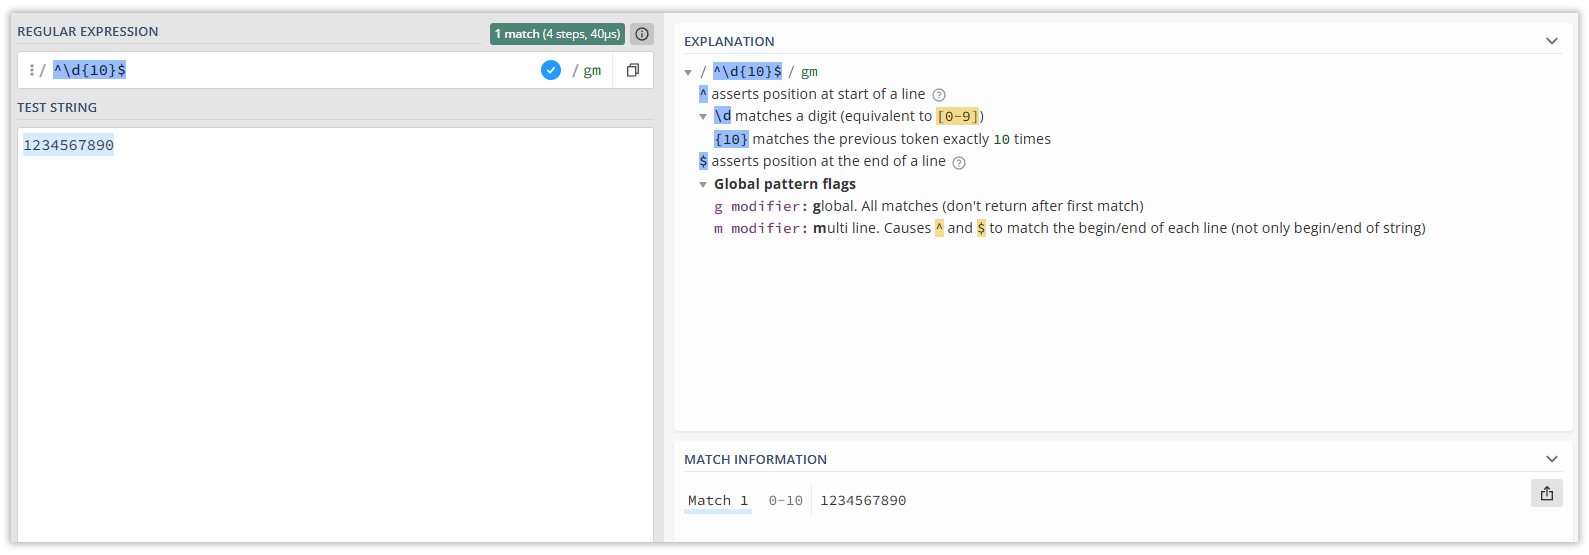
Task: Click help icon after "start of a line"
Action: coord(939,95)
